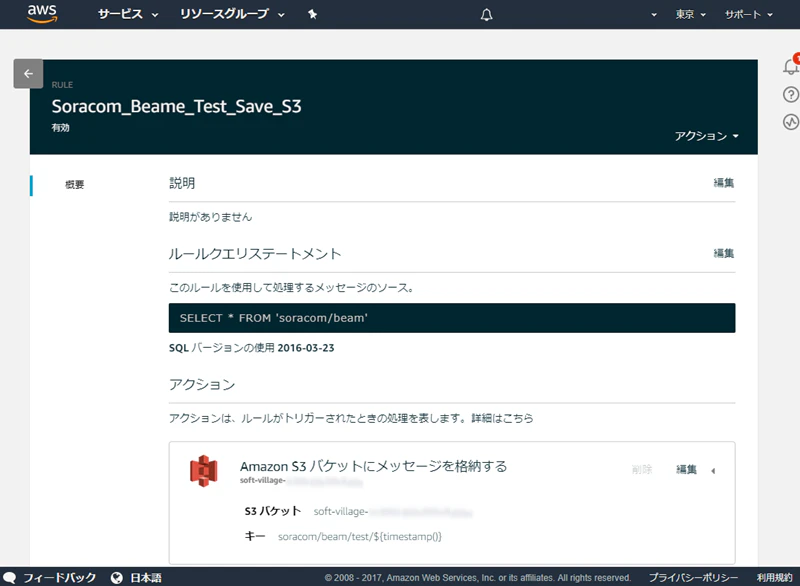Click the SQL query statement box
The image size is (800, 586).
pos(452,318)
